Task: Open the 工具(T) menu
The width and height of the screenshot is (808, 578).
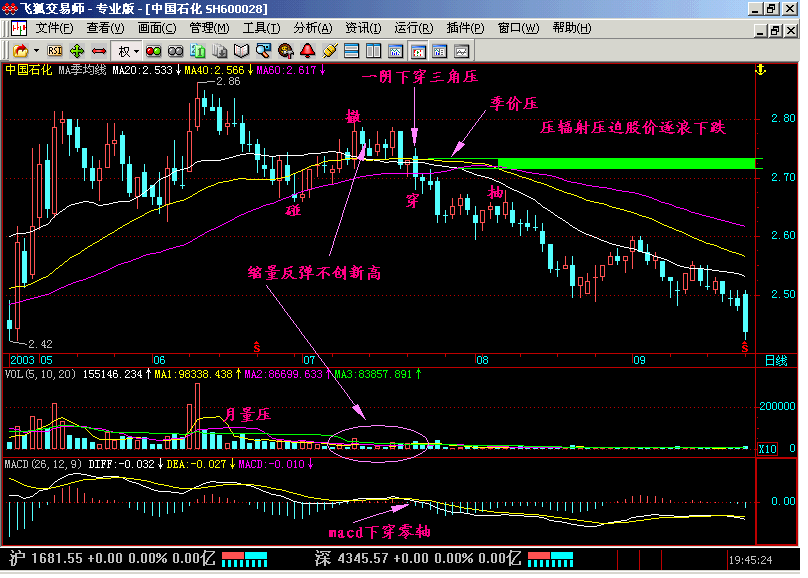Action: coord(261,28)
